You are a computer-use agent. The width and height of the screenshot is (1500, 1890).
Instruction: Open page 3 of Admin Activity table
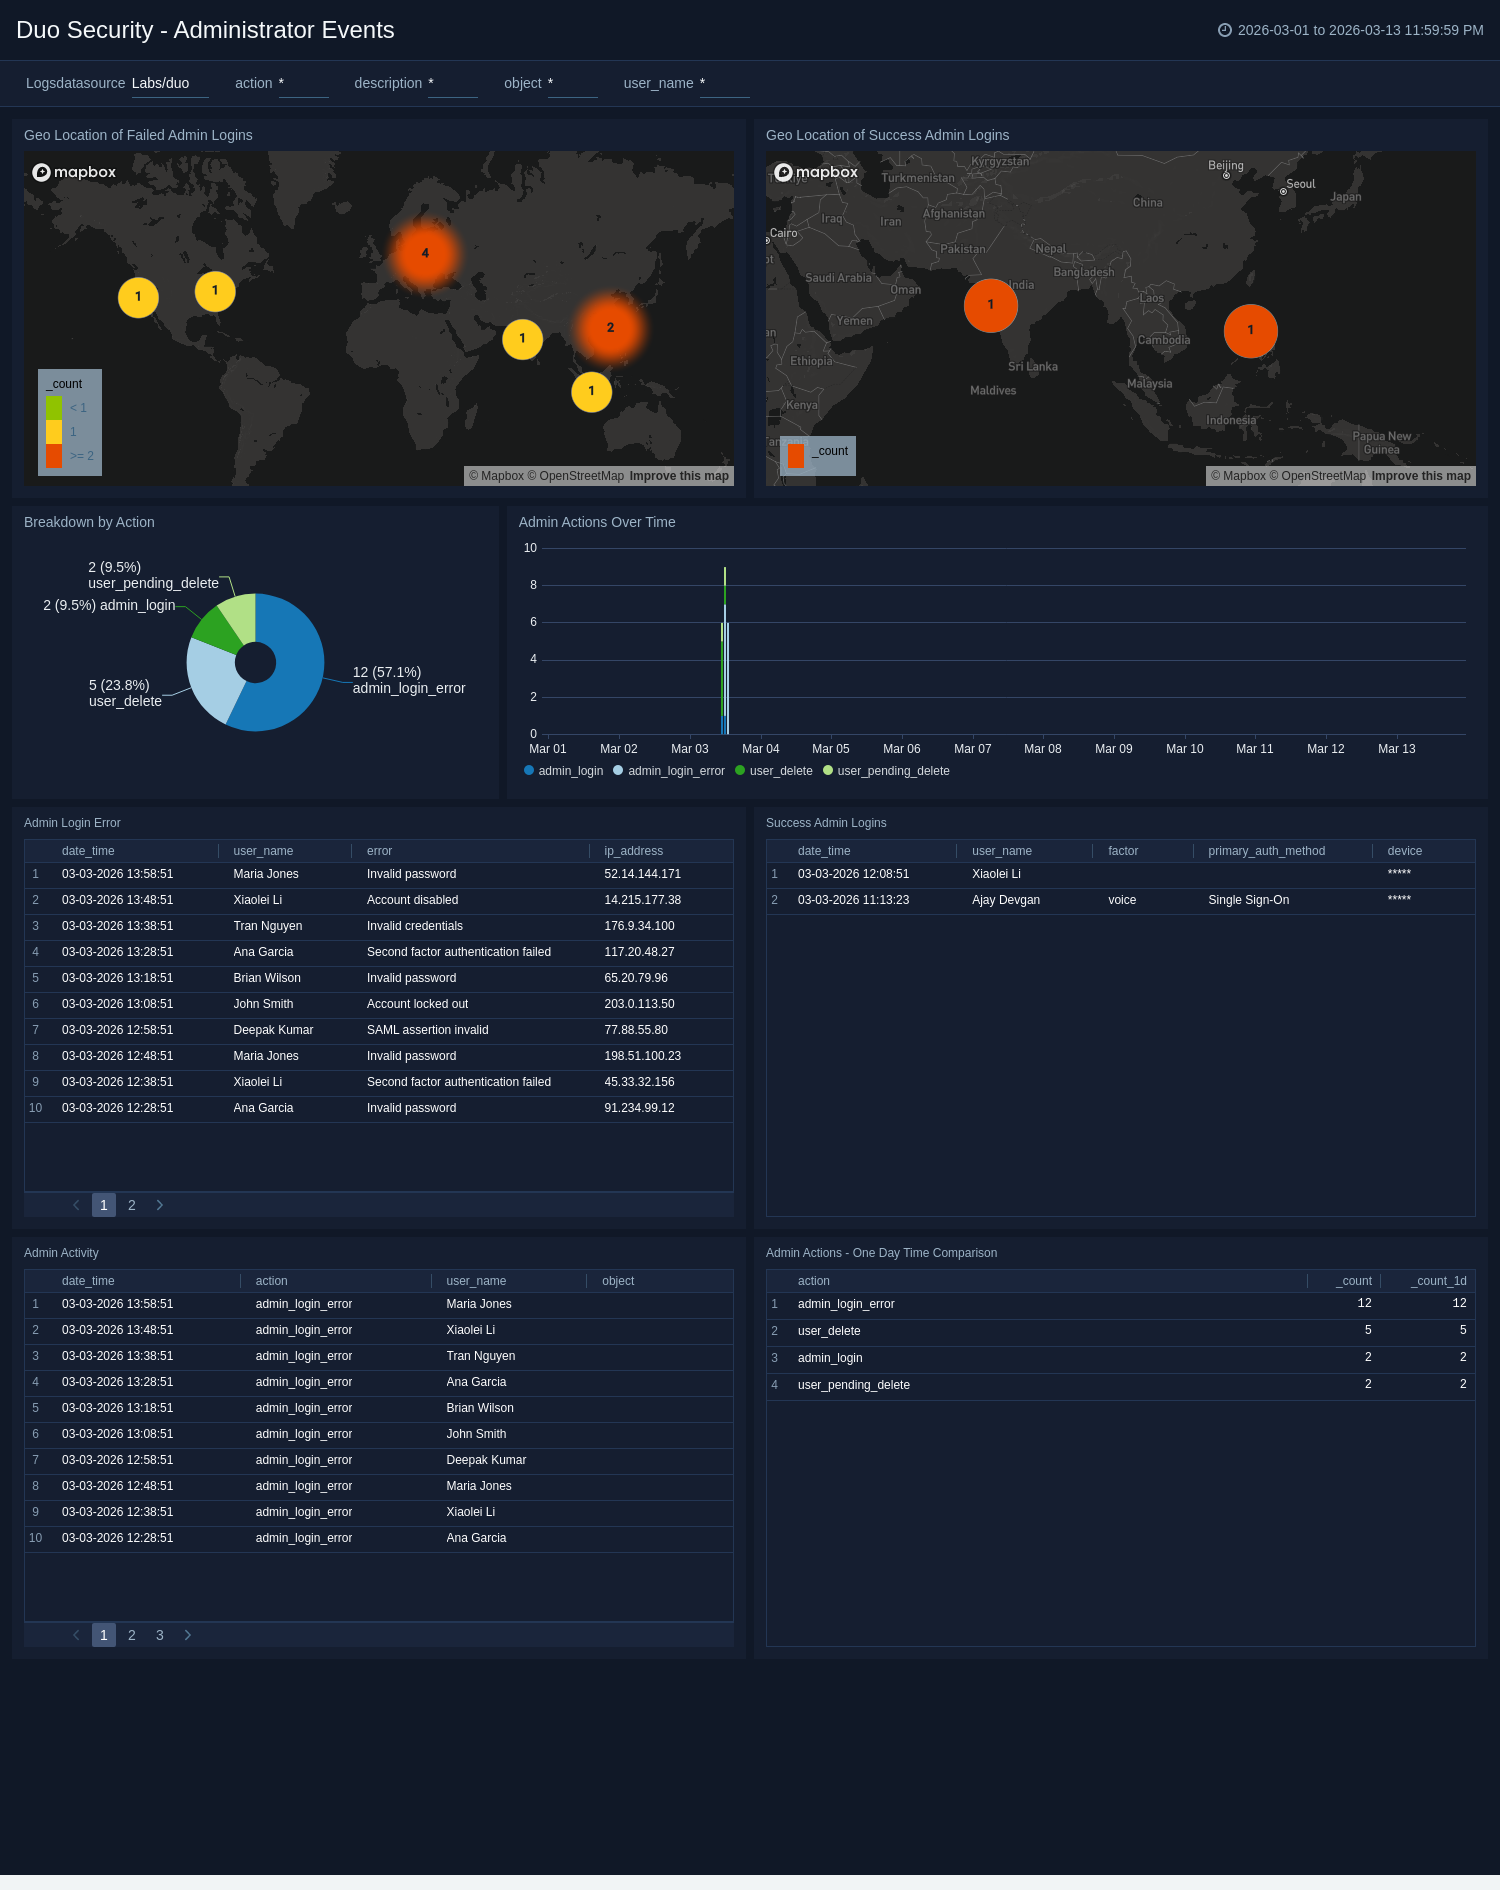tap(160, 1635)
